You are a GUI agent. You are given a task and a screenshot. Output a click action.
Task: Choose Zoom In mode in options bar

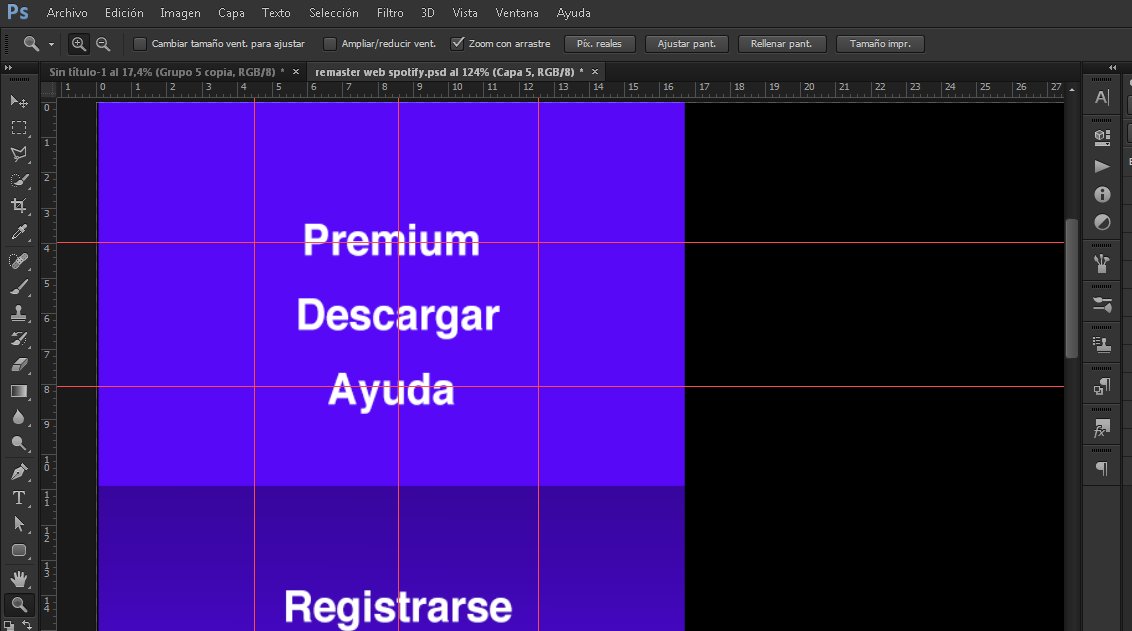point(79,44)
